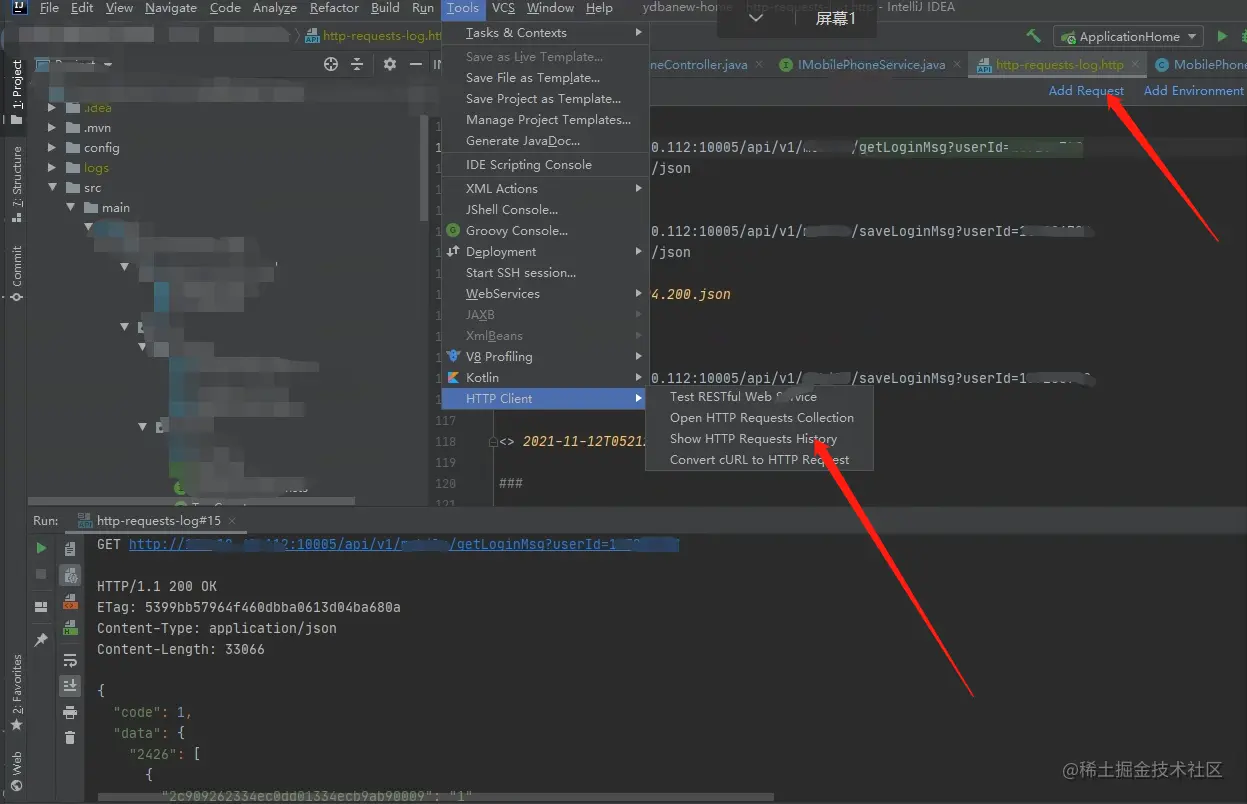1247x804 pixels.
Task: Choose Test RESTful Web Service
Action: [x=760, y=396]
